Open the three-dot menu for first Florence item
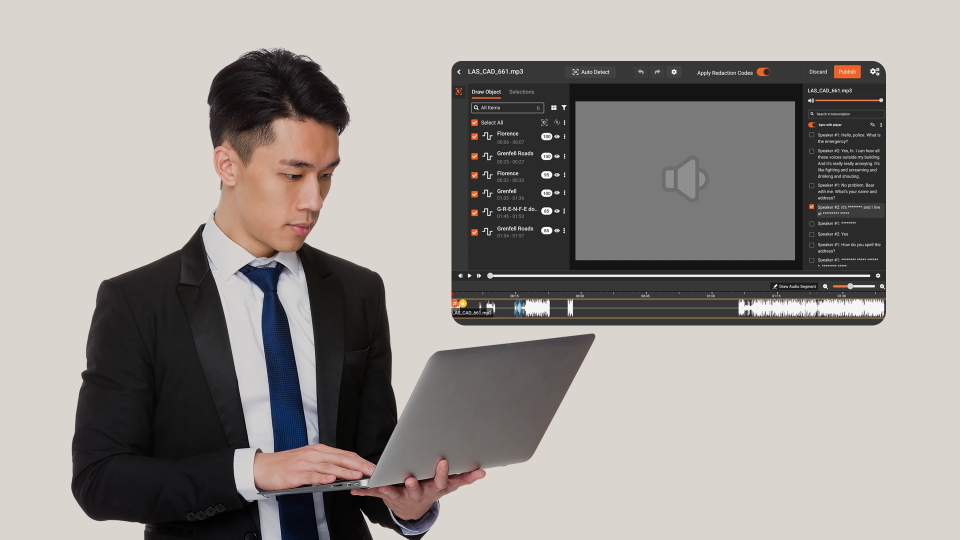 pyautogui.click(x=565, y=136)
